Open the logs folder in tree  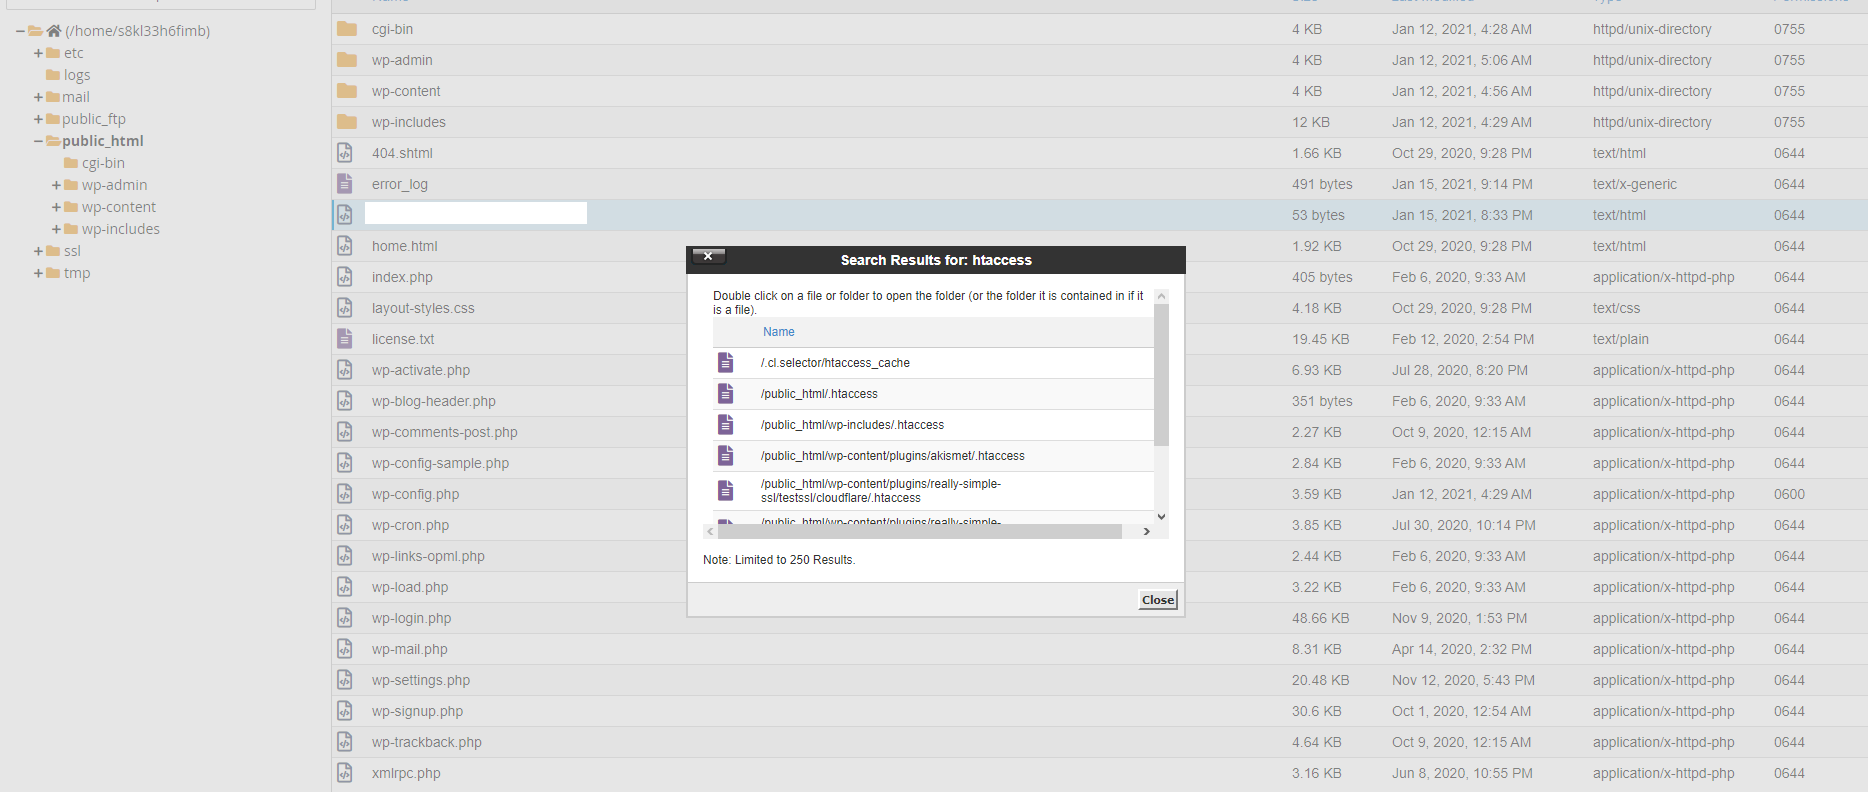(x=77, y=75)
